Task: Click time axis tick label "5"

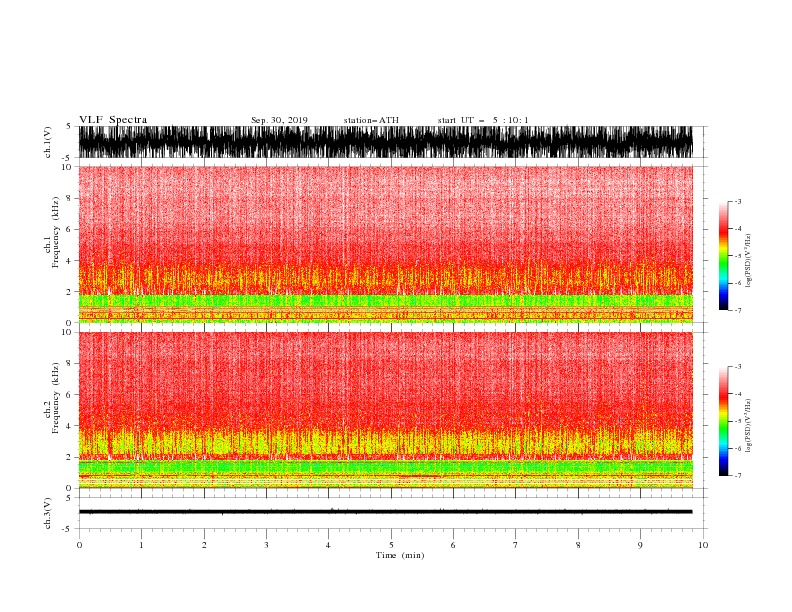Action: [x=391, y=545]
